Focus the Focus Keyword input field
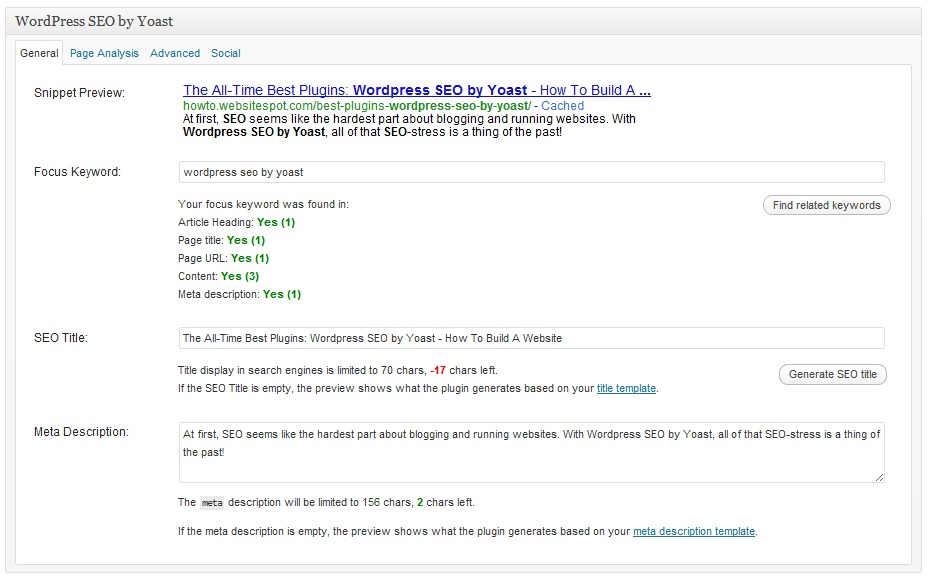 click(x=531, y=172)
